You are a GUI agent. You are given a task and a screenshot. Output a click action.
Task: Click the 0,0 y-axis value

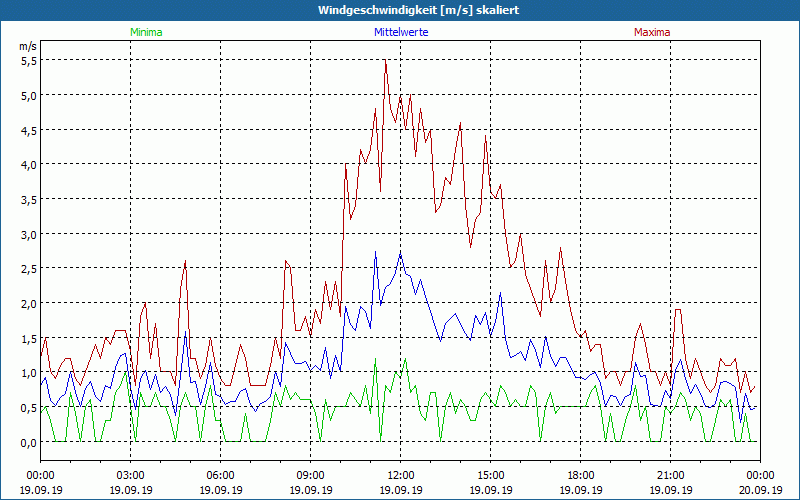29,442
